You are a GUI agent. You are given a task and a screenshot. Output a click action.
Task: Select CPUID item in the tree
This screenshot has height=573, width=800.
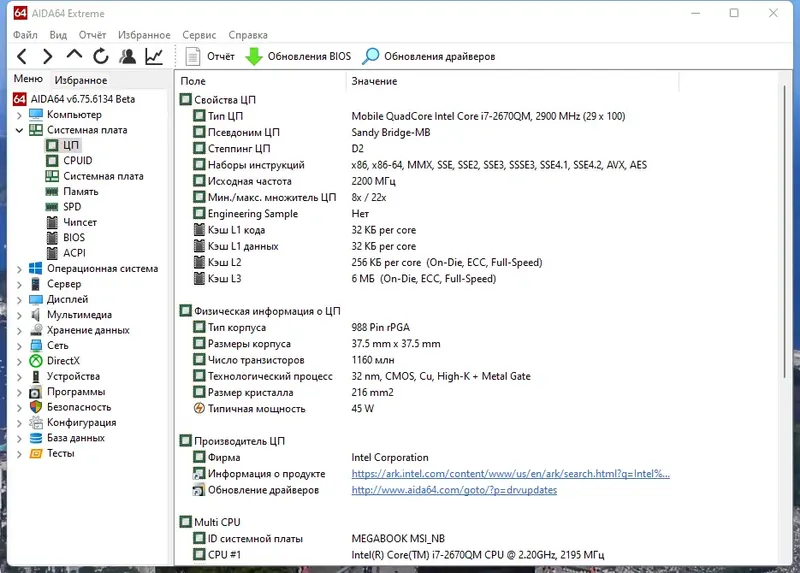[x=78, y=161]
